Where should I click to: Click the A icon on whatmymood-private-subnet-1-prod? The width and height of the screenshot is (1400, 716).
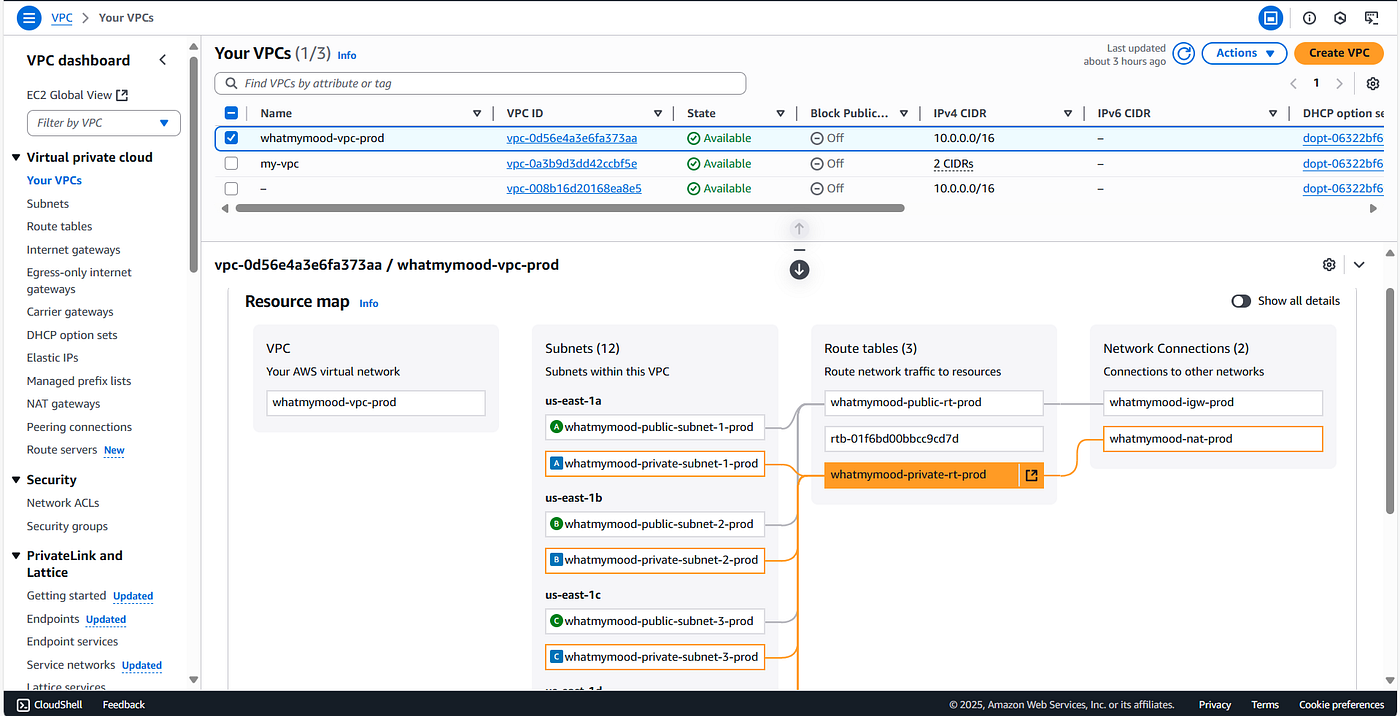[x=556, y=463]
